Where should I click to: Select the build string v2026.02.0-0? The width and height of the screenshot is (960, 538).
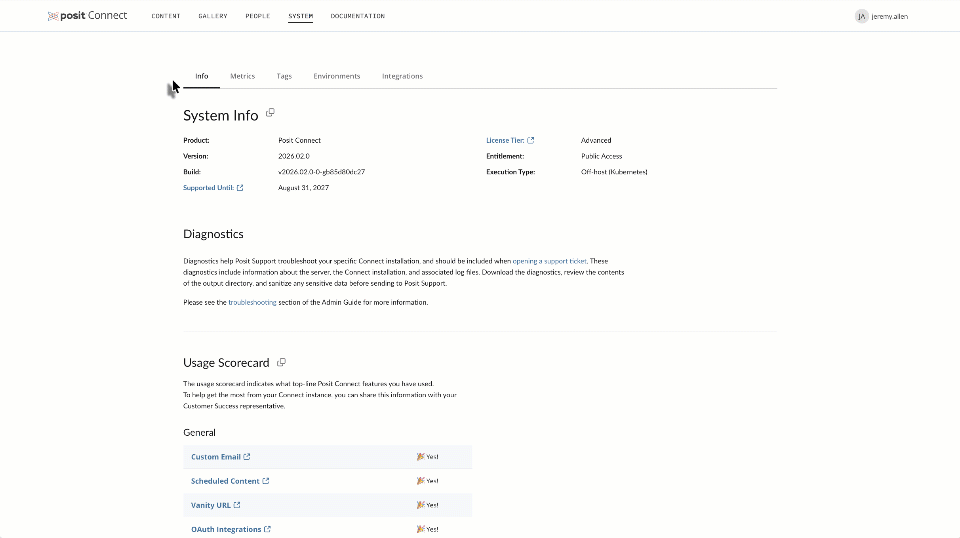pyautogui.click(x=321, y=172)
